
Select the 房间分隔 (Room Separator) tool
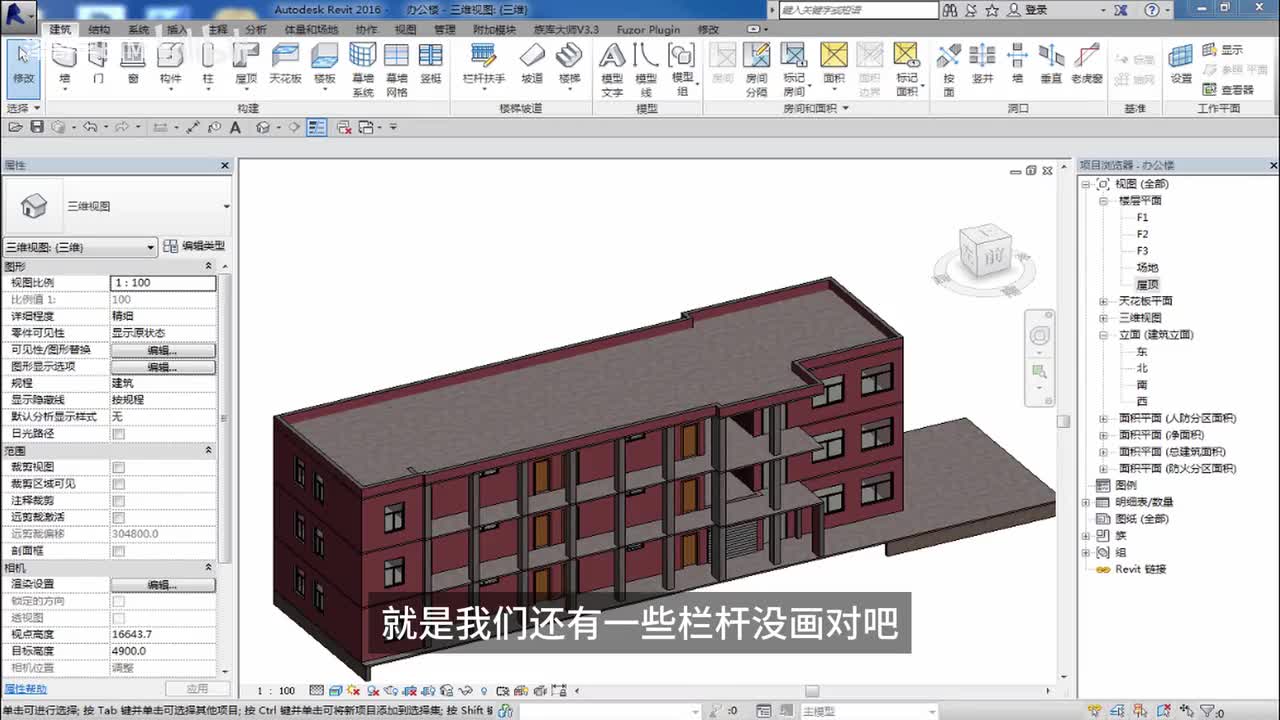point(757,69)
